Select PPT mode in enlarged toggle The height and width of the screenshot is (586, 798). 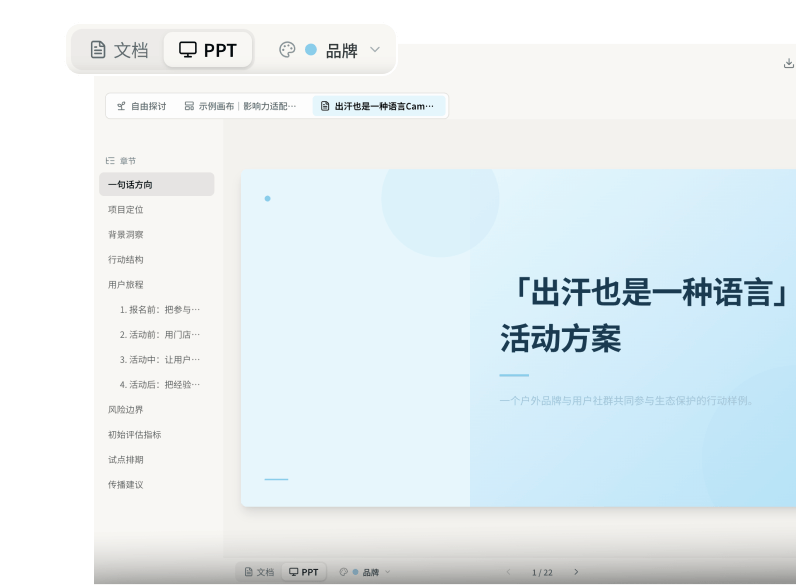[208, 50]
